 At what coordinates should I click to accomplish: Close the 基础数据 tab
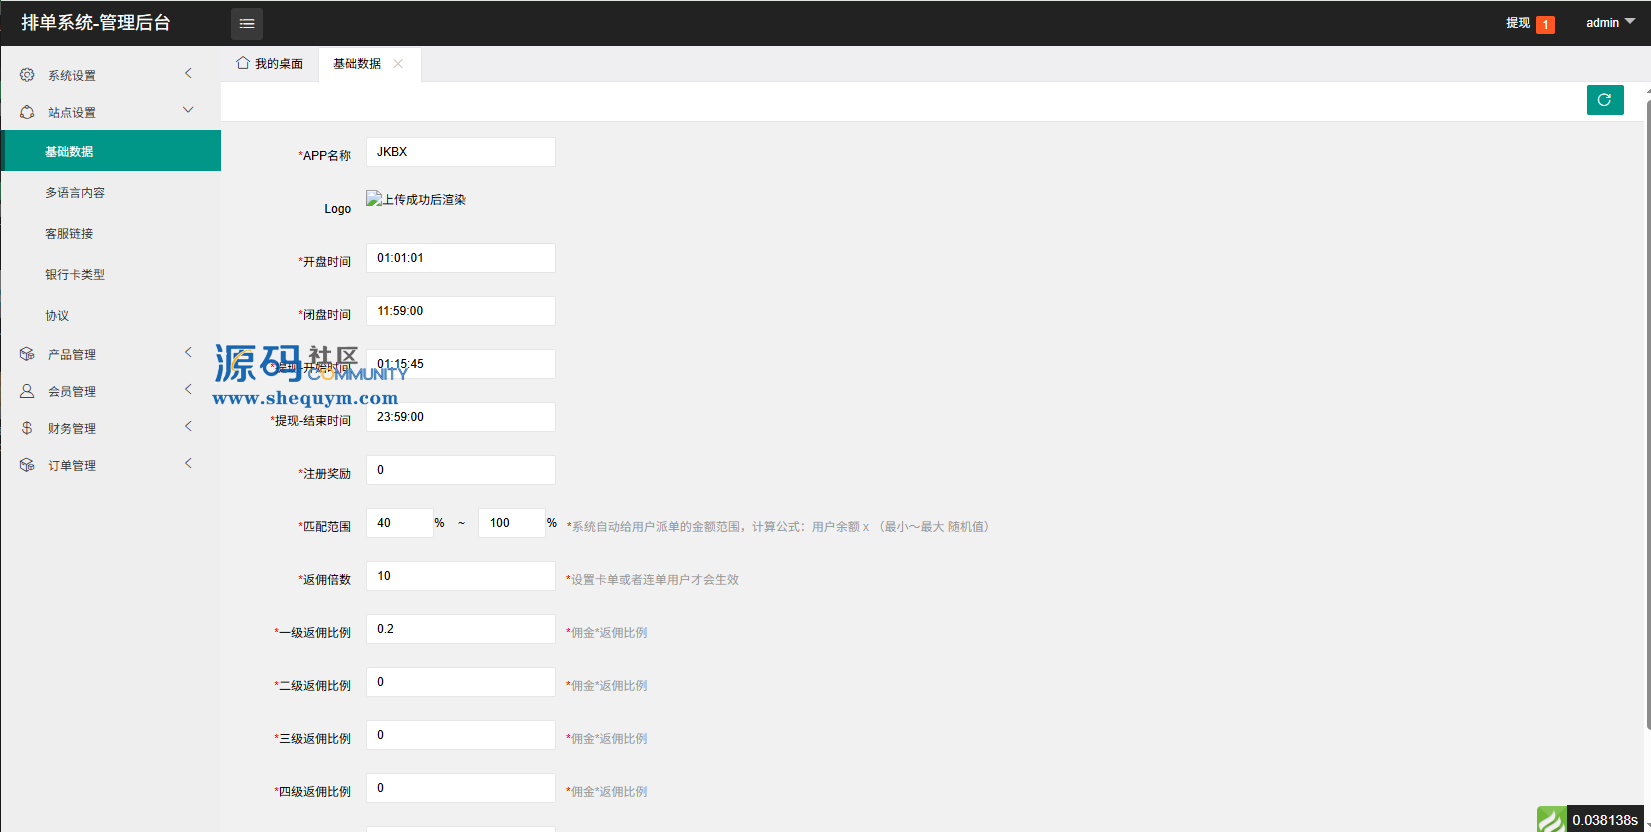(x=398, y=64)
